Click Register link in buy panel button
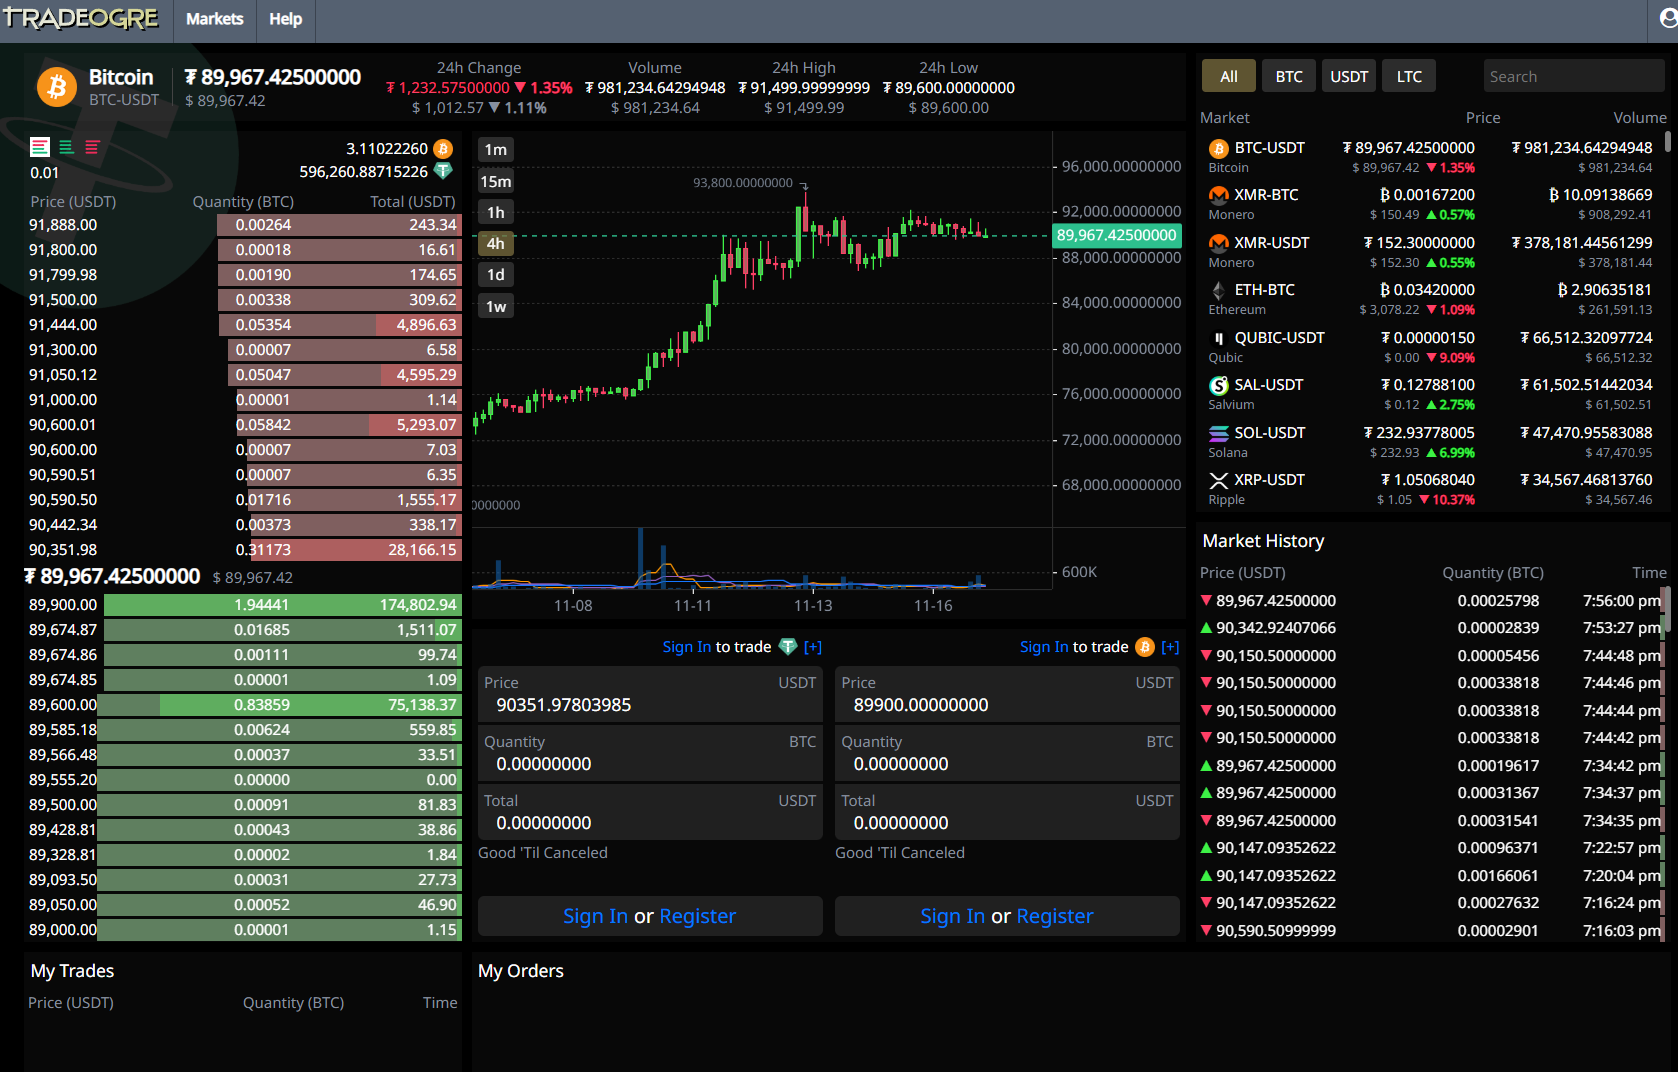This screenshot has height=1072, width=1678. click(x=697, y=916)
